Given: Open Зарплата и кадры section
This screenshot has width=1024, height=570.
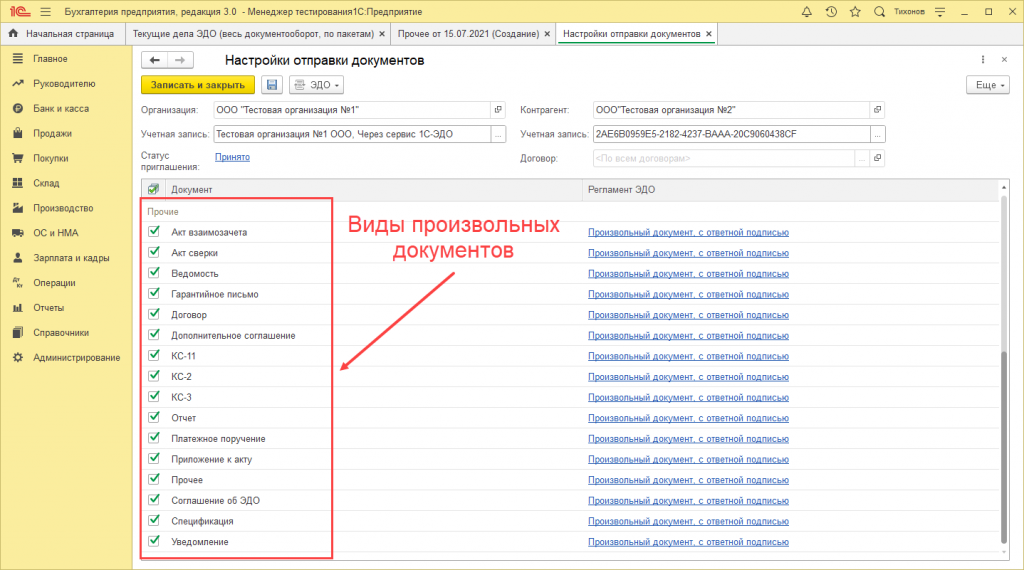Looking at the screenshot, I should [x=71, y=258].
